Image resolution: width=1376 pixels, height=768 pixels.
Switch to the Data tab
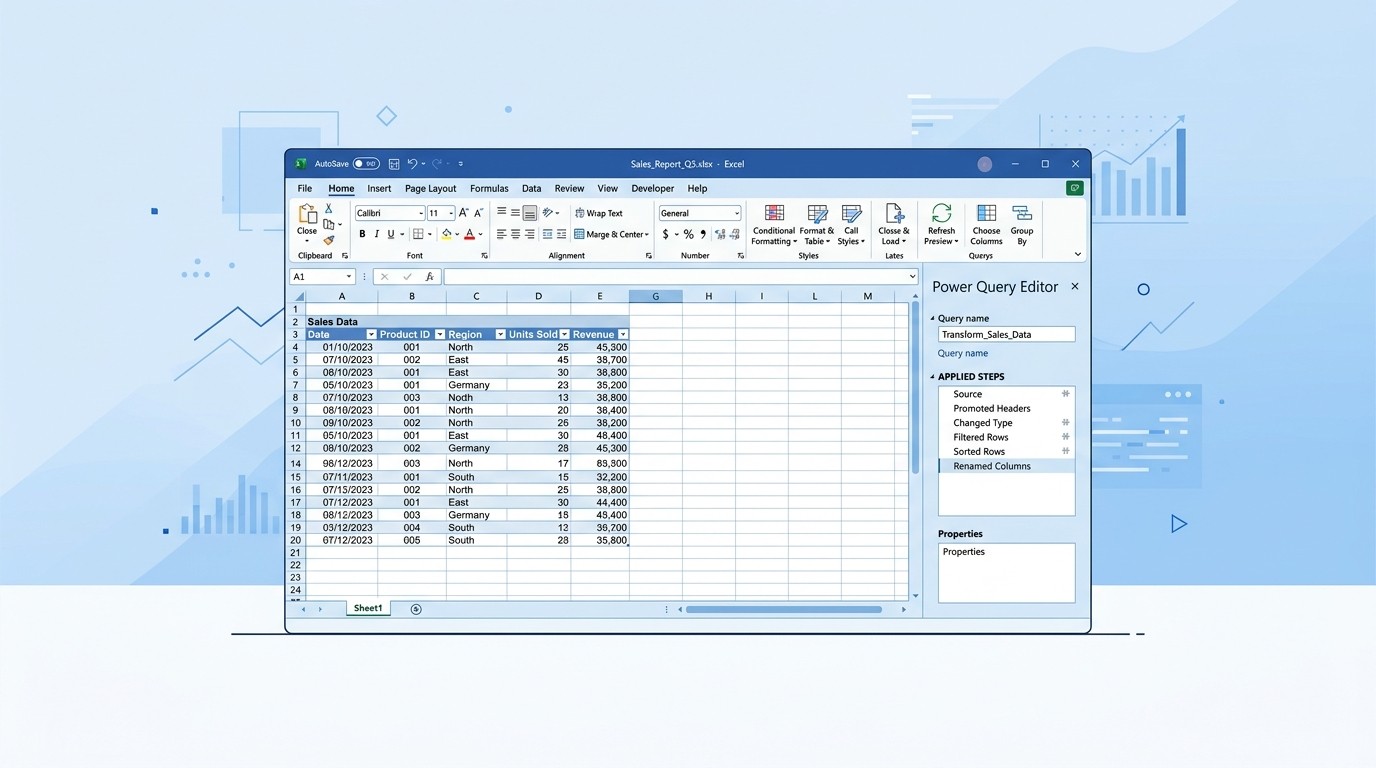click(531, 188)
